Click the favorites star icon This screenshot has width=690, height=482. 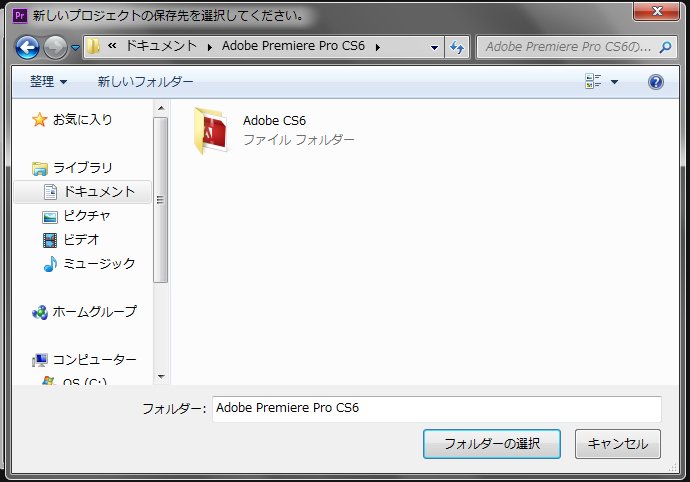point(39,119)
